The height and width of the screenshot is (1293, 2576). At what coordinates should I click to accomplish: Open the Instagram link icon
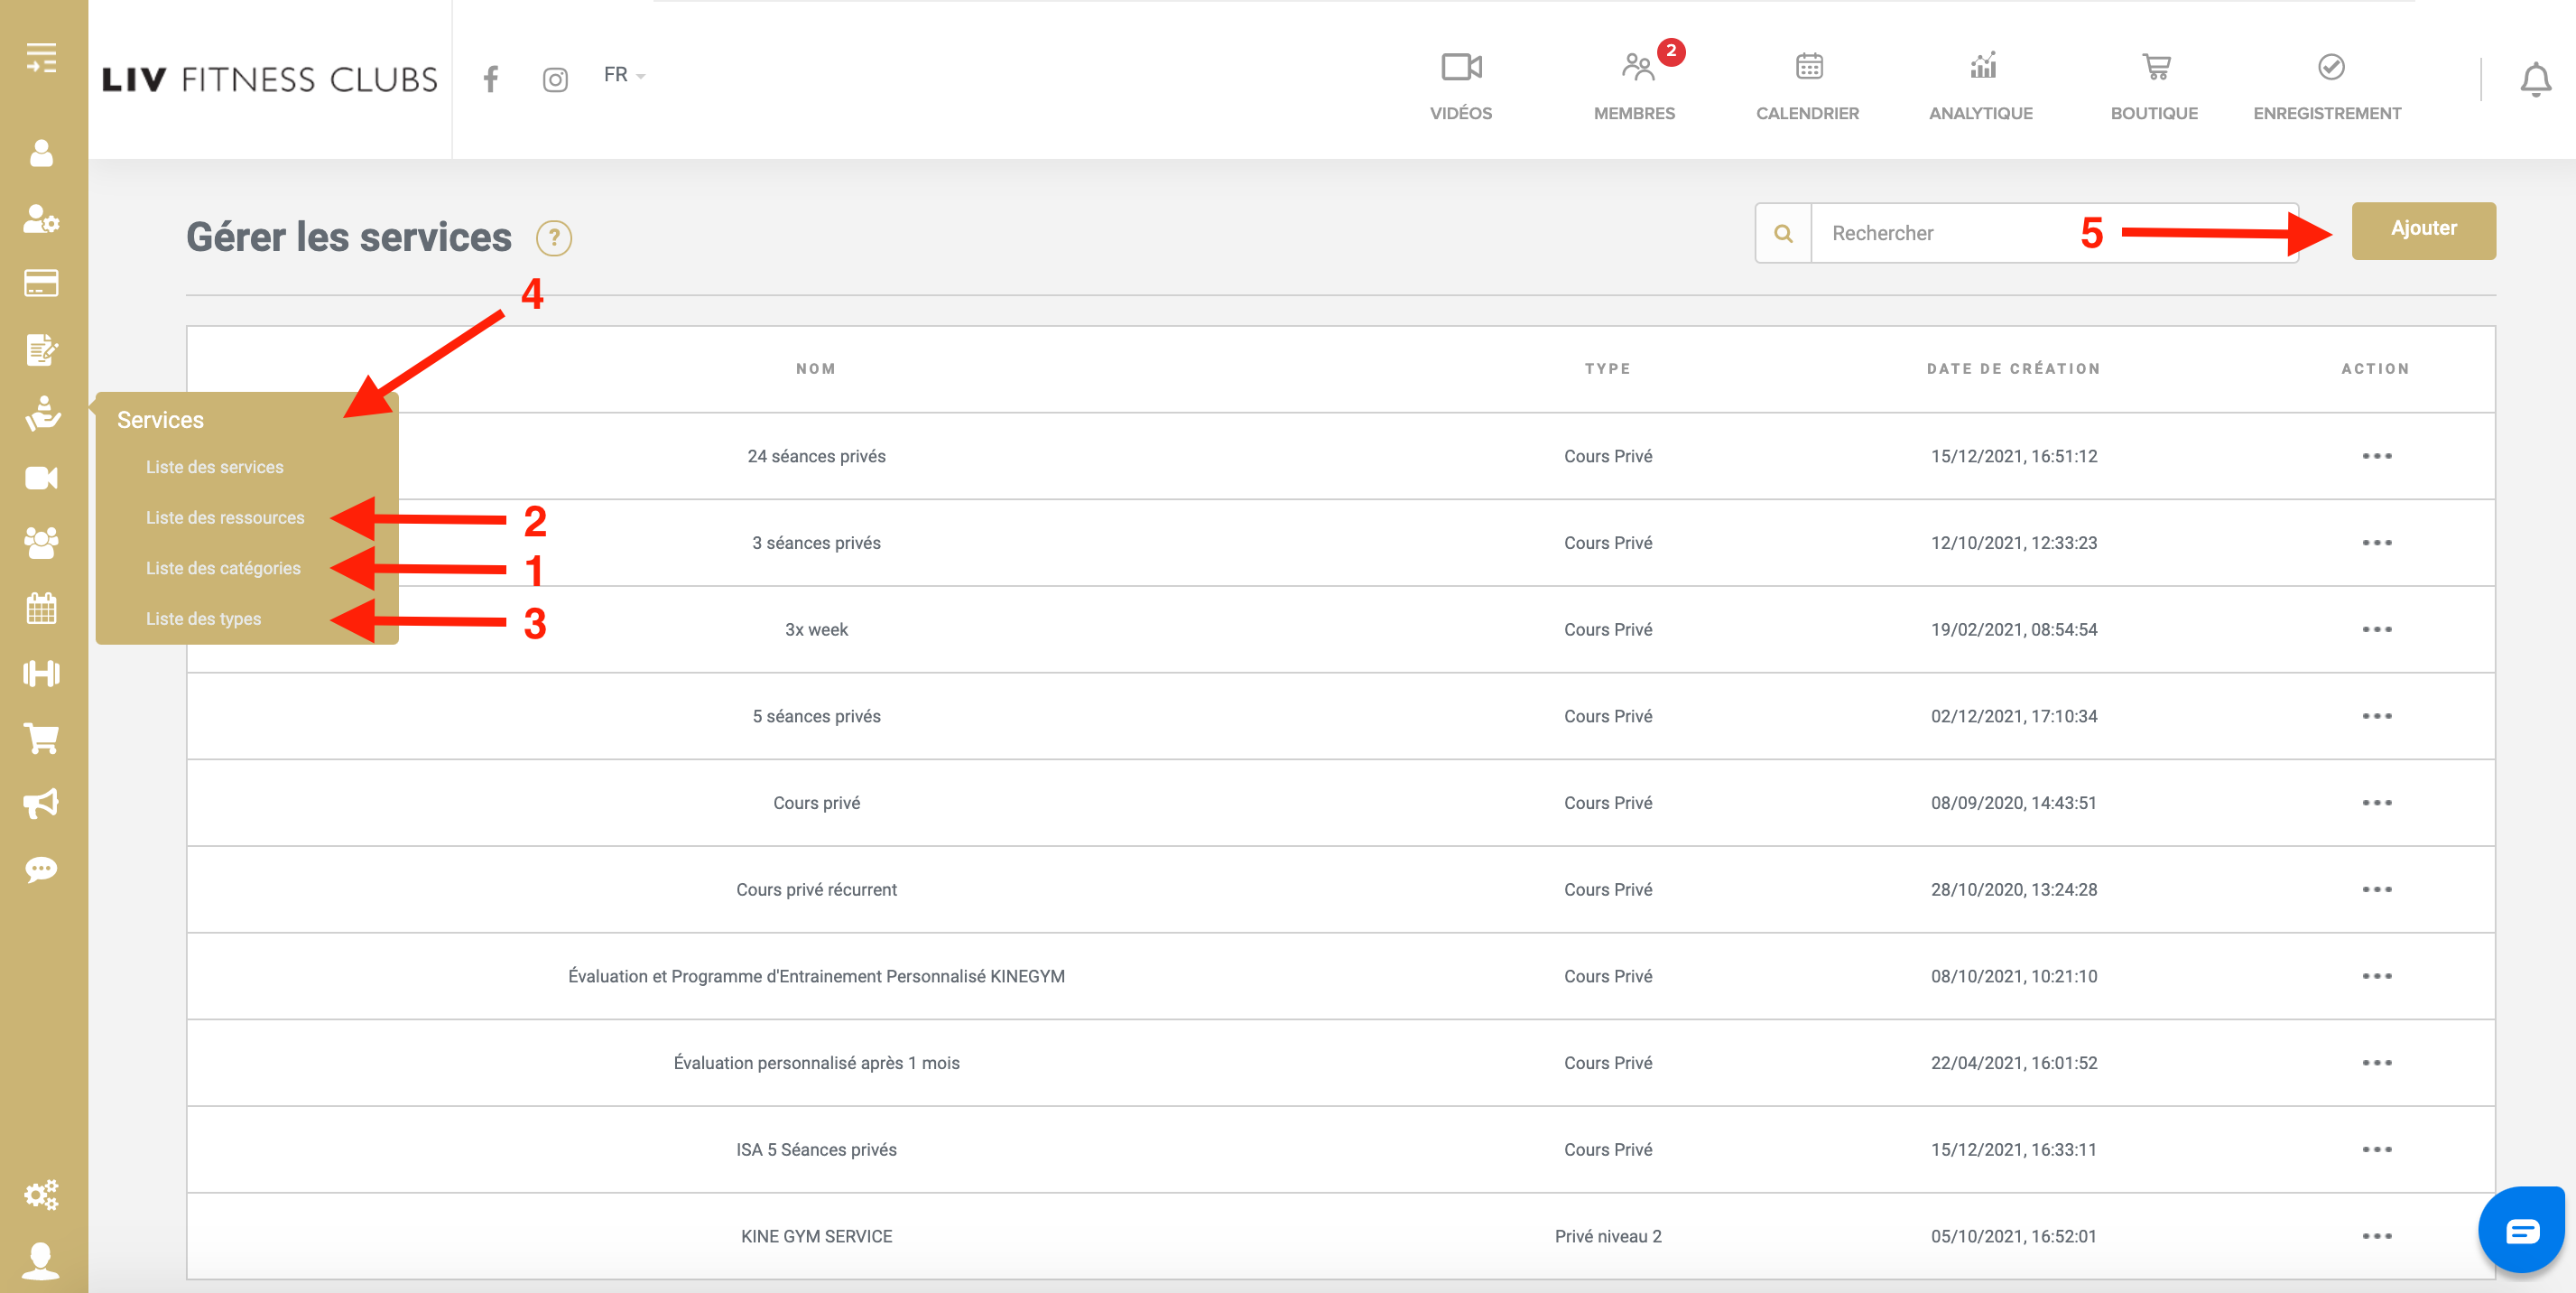[555, 80]
